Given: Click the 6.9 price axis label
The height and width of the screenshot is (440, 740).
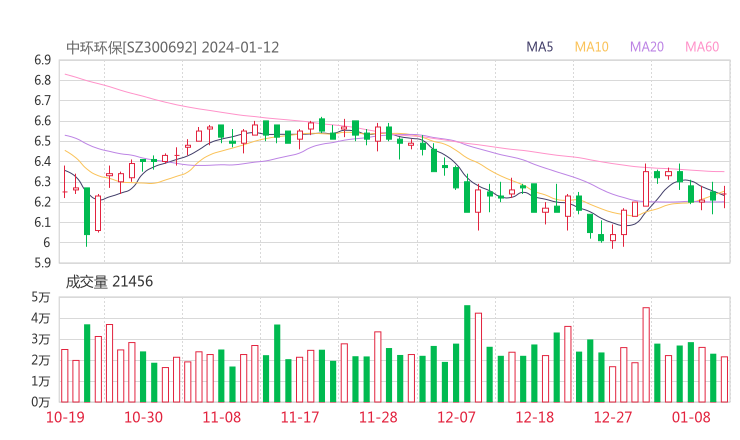Looking at the screenshot, I should click(x=42, y=60).
